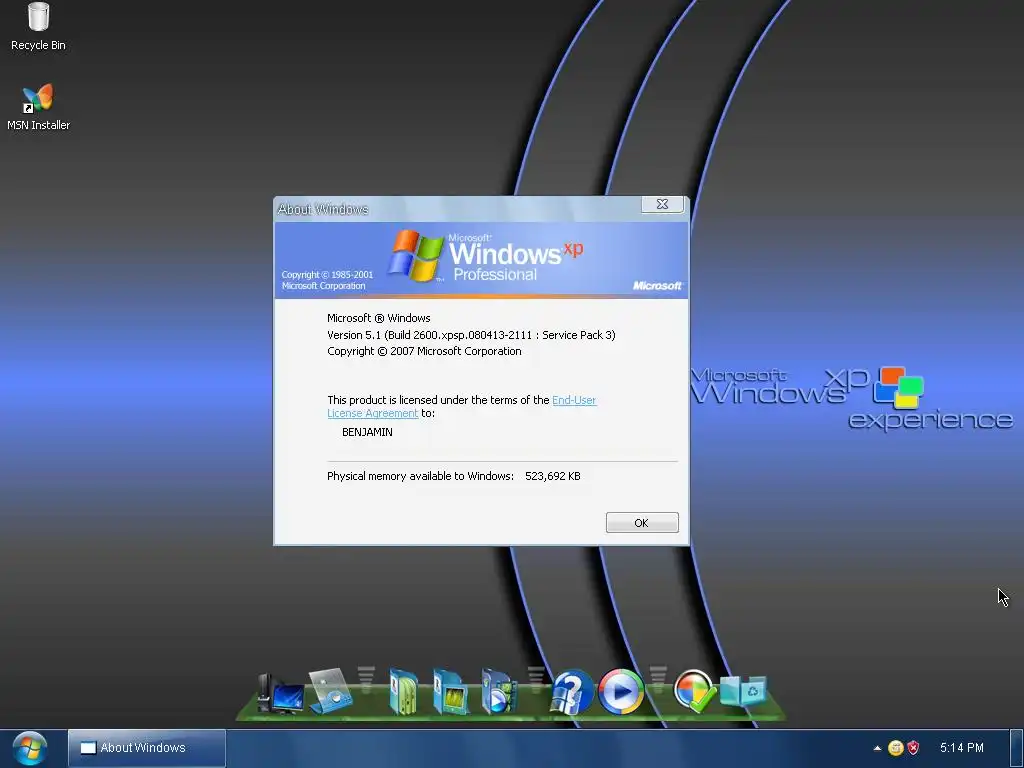Close the About Windows dialog

(x=662, y=204)
